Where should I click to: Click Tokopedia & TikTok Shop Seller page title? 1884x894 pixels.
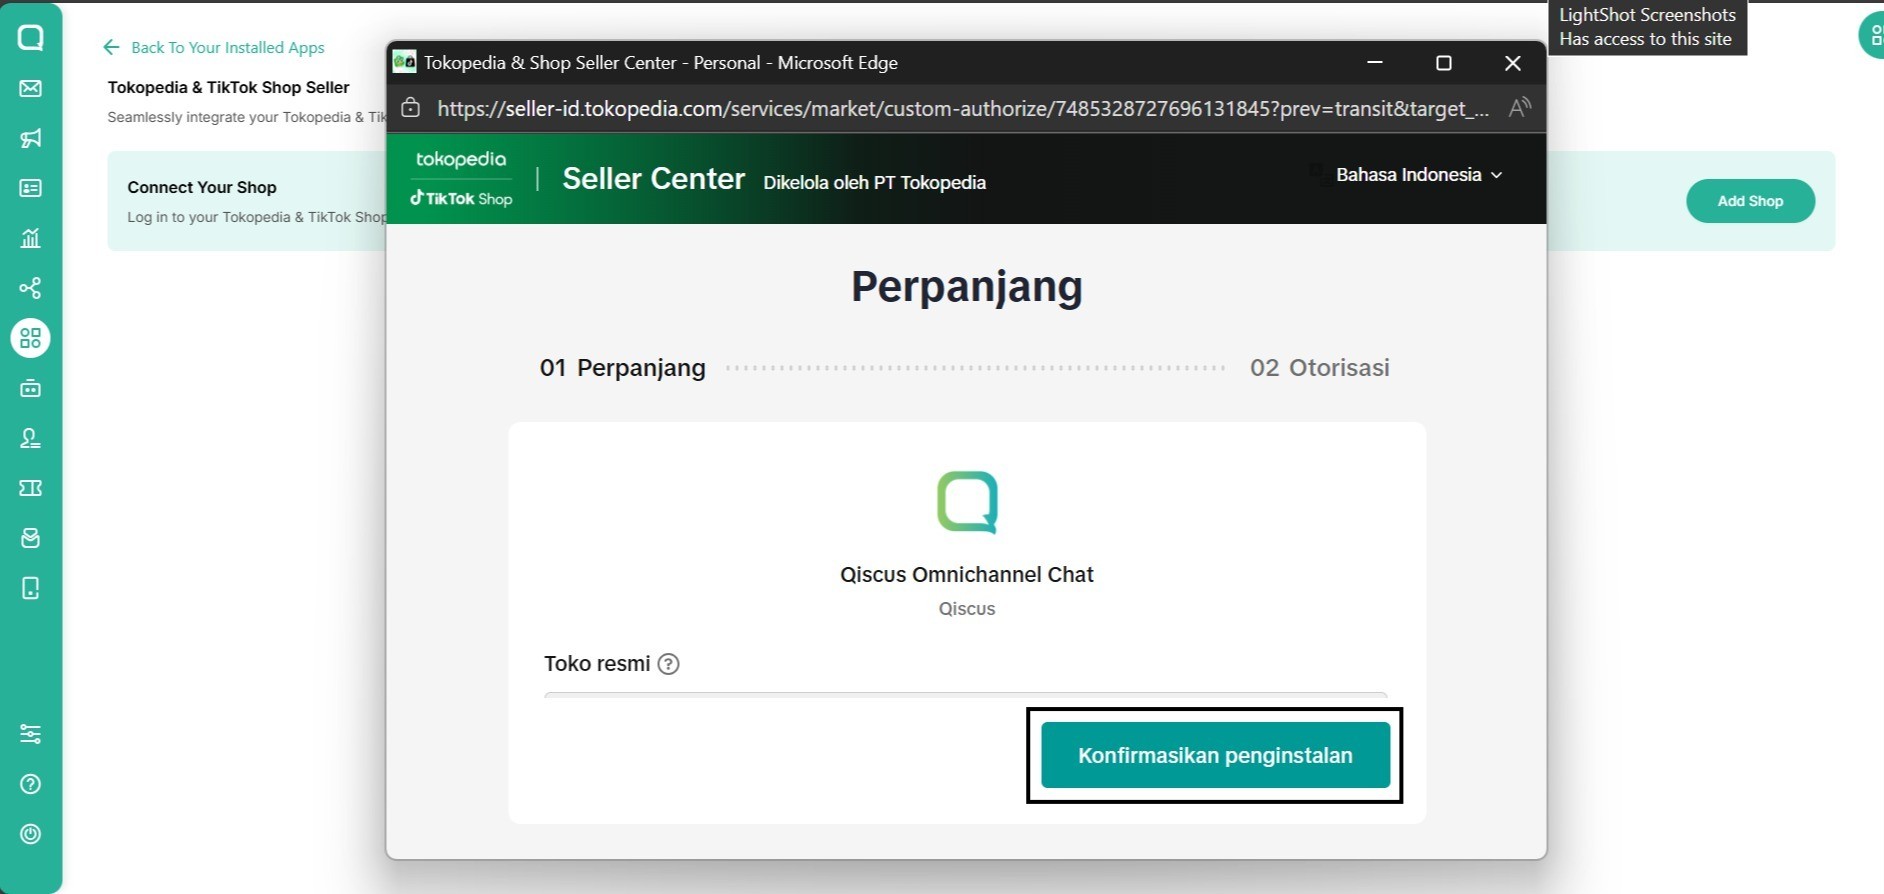(229, 87)
